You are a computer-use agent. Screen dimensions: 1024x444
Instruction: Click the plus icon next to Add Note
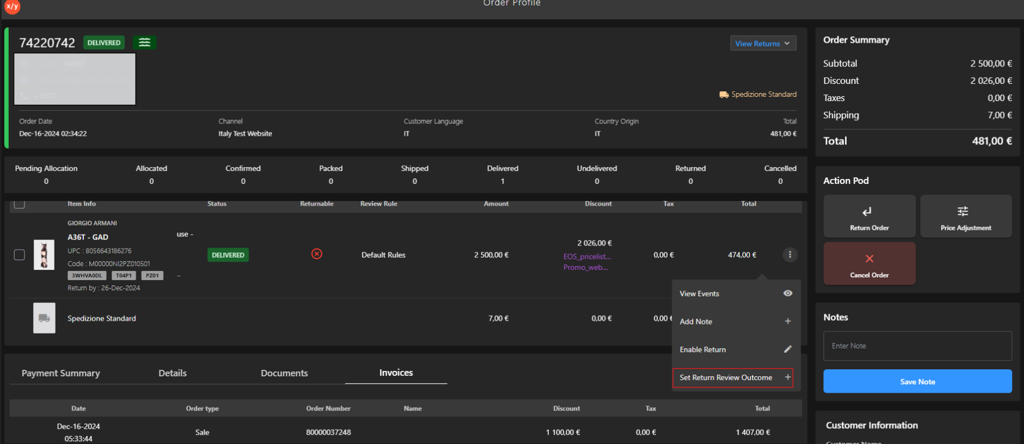[x=788, y=321]
